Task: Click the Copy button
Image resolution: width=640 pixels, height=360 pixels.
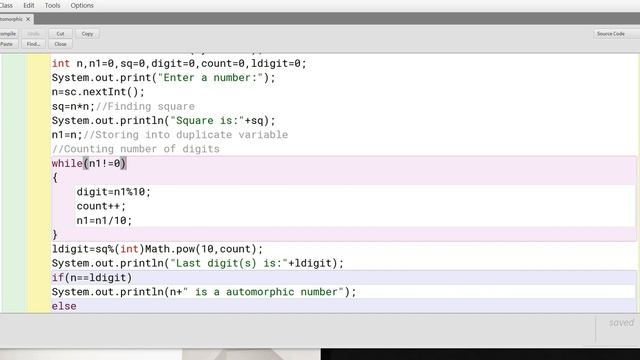Action: (x=87, y=33)
